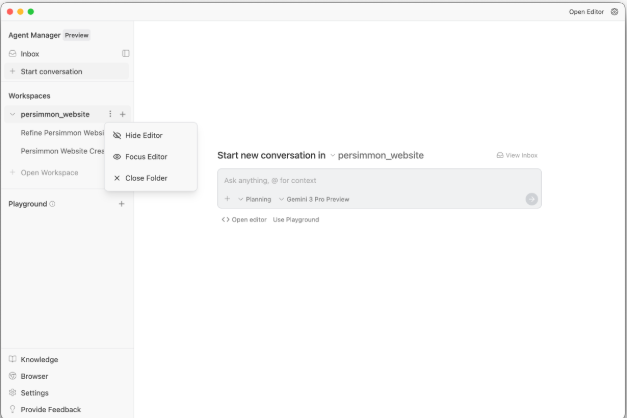The image size is (627, 418).
Task: Expand the persimmon_website workspace selector in heading
Action: (377, 155)
